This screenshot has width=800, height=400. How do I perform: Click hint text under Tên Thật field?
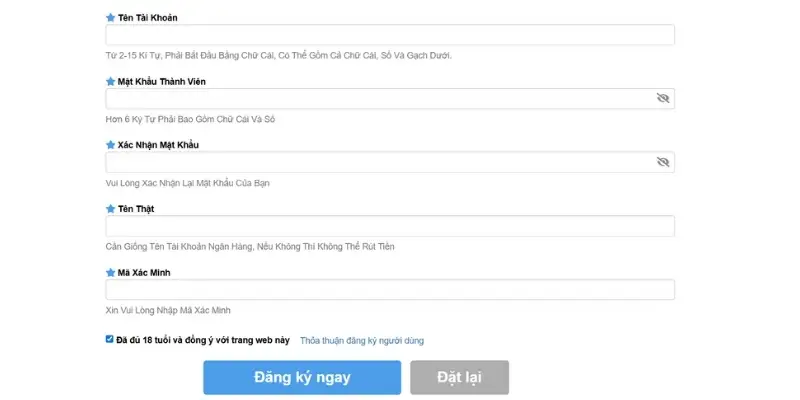pyautogui.click(x=250, y=247)
